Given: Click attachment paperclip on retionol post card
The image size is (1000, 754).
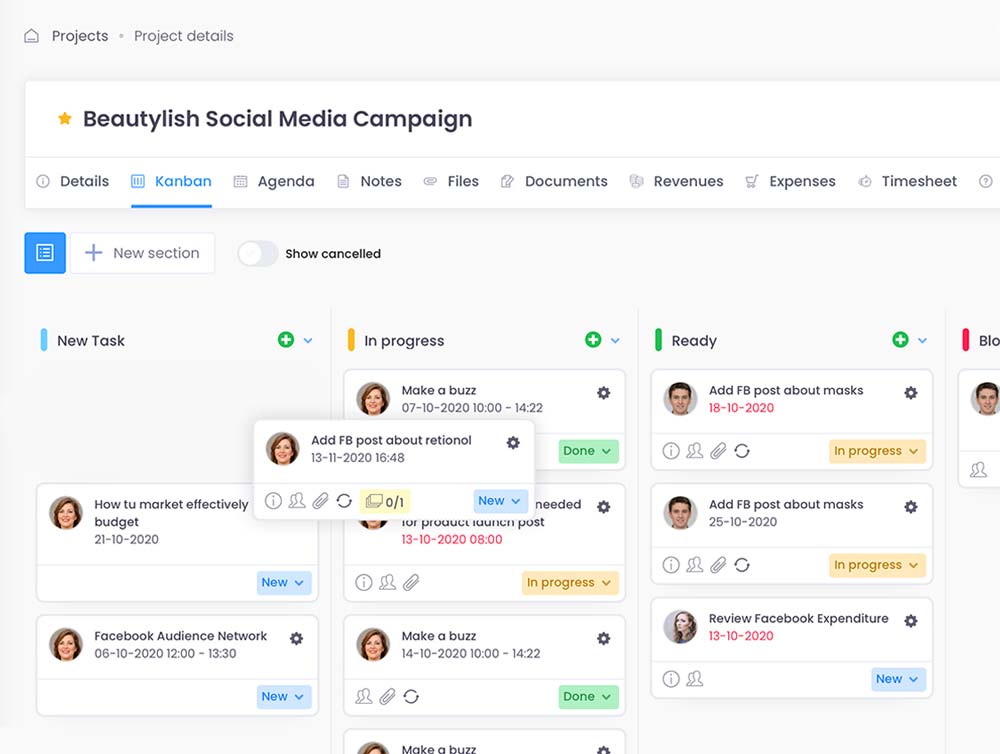Looking at the screenshot, I should [320, 501].
